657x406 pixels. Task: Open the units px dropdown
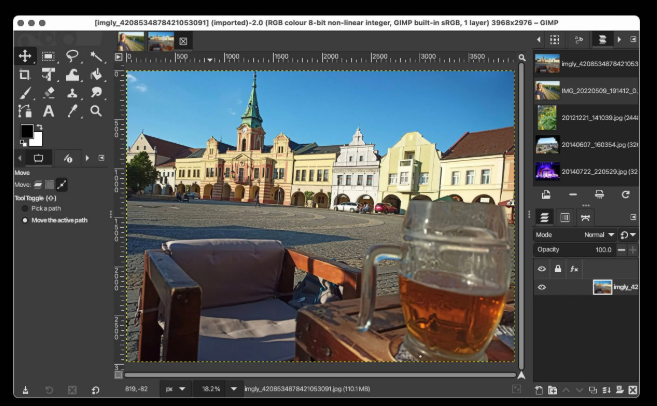[175, 389]
